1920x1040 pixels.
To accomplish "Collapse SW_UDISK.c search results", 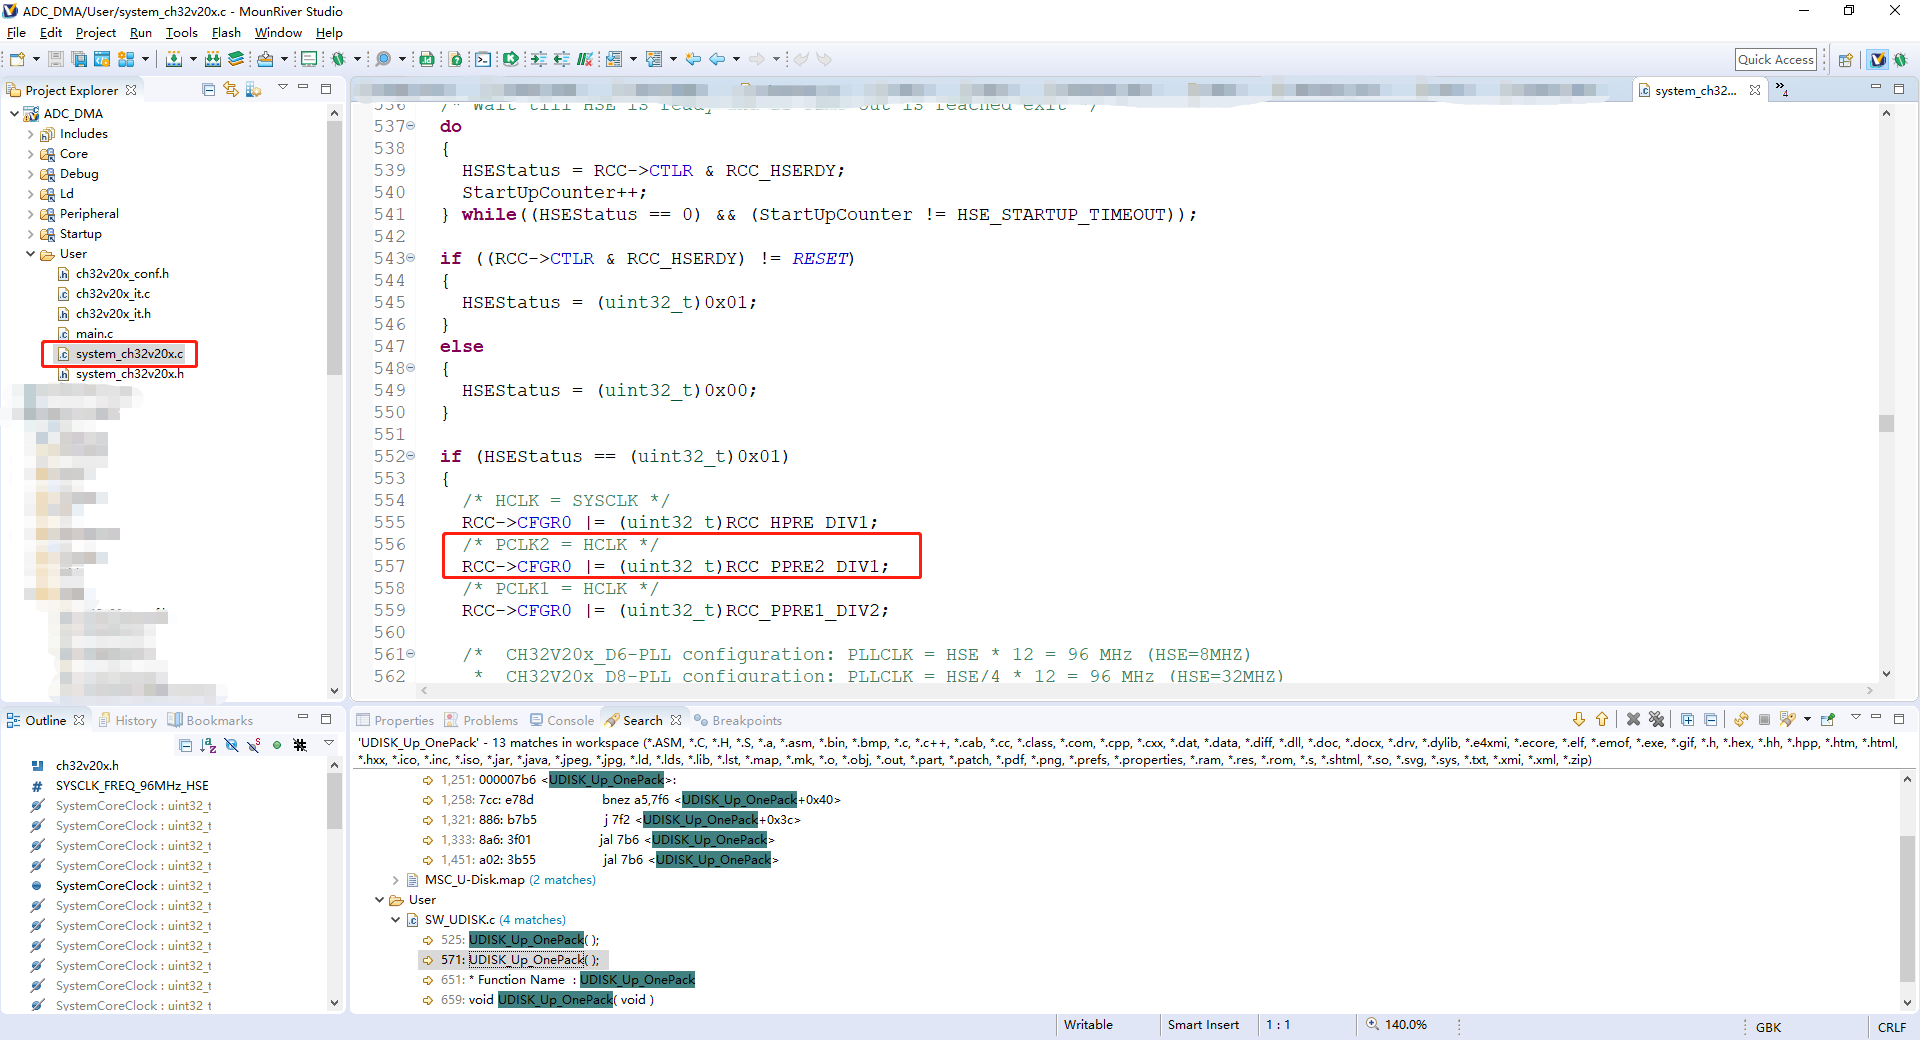I will point(396,920).
